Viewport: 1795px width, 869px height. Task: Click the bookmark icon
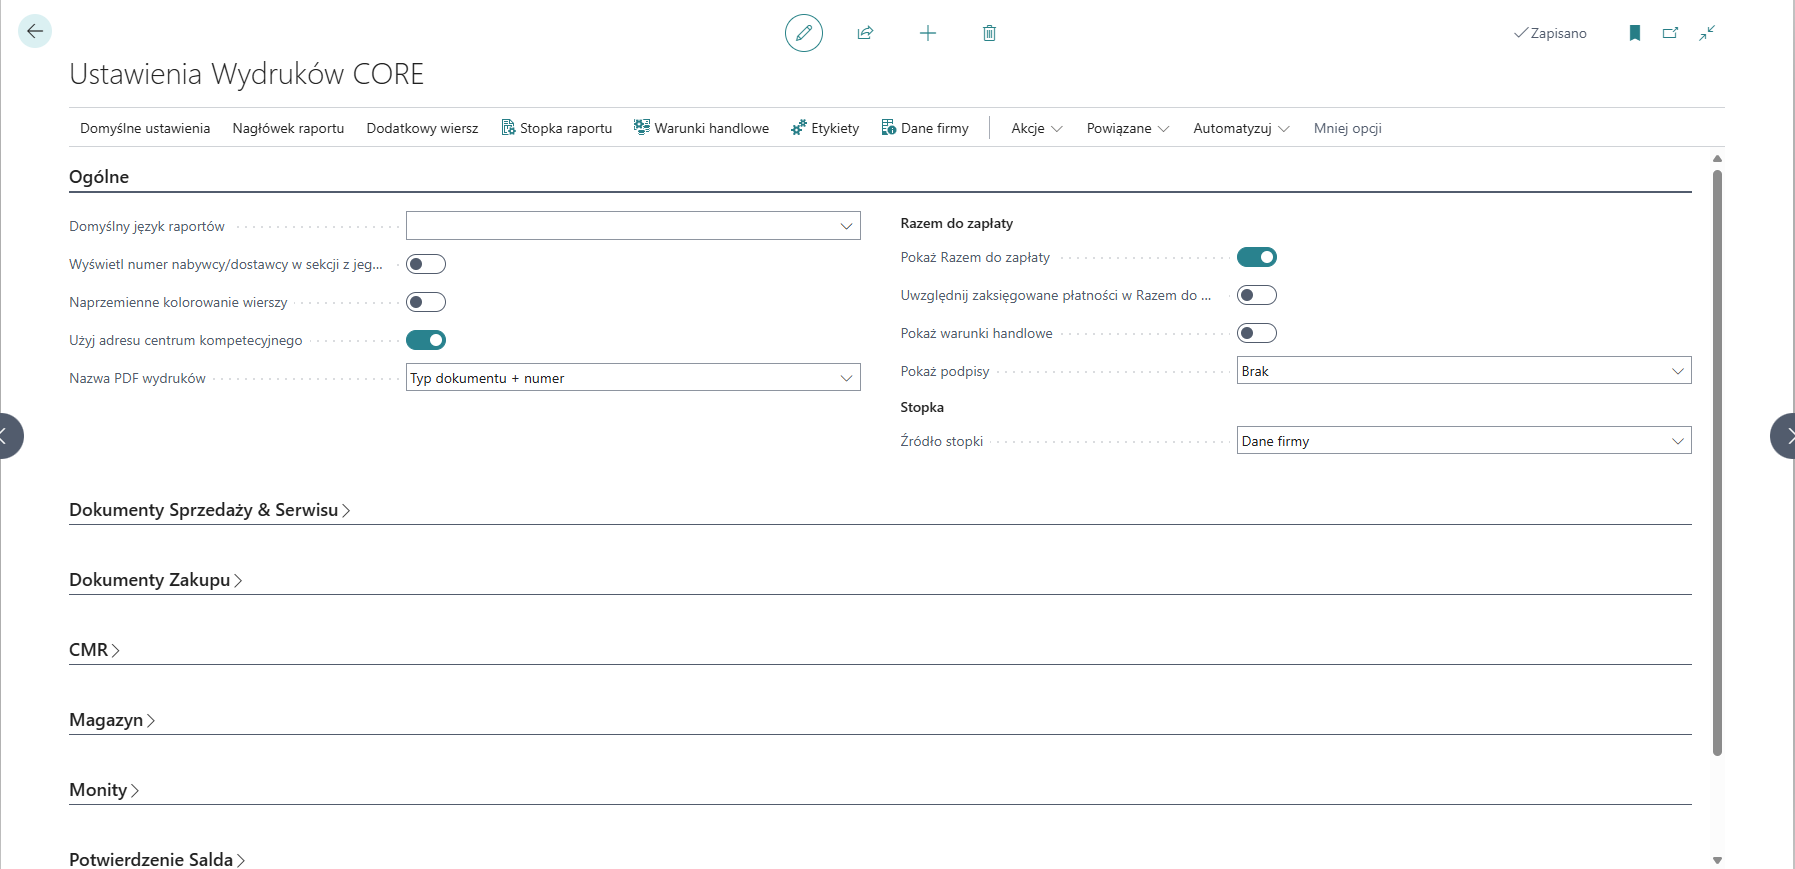[x=1634, y=33]
